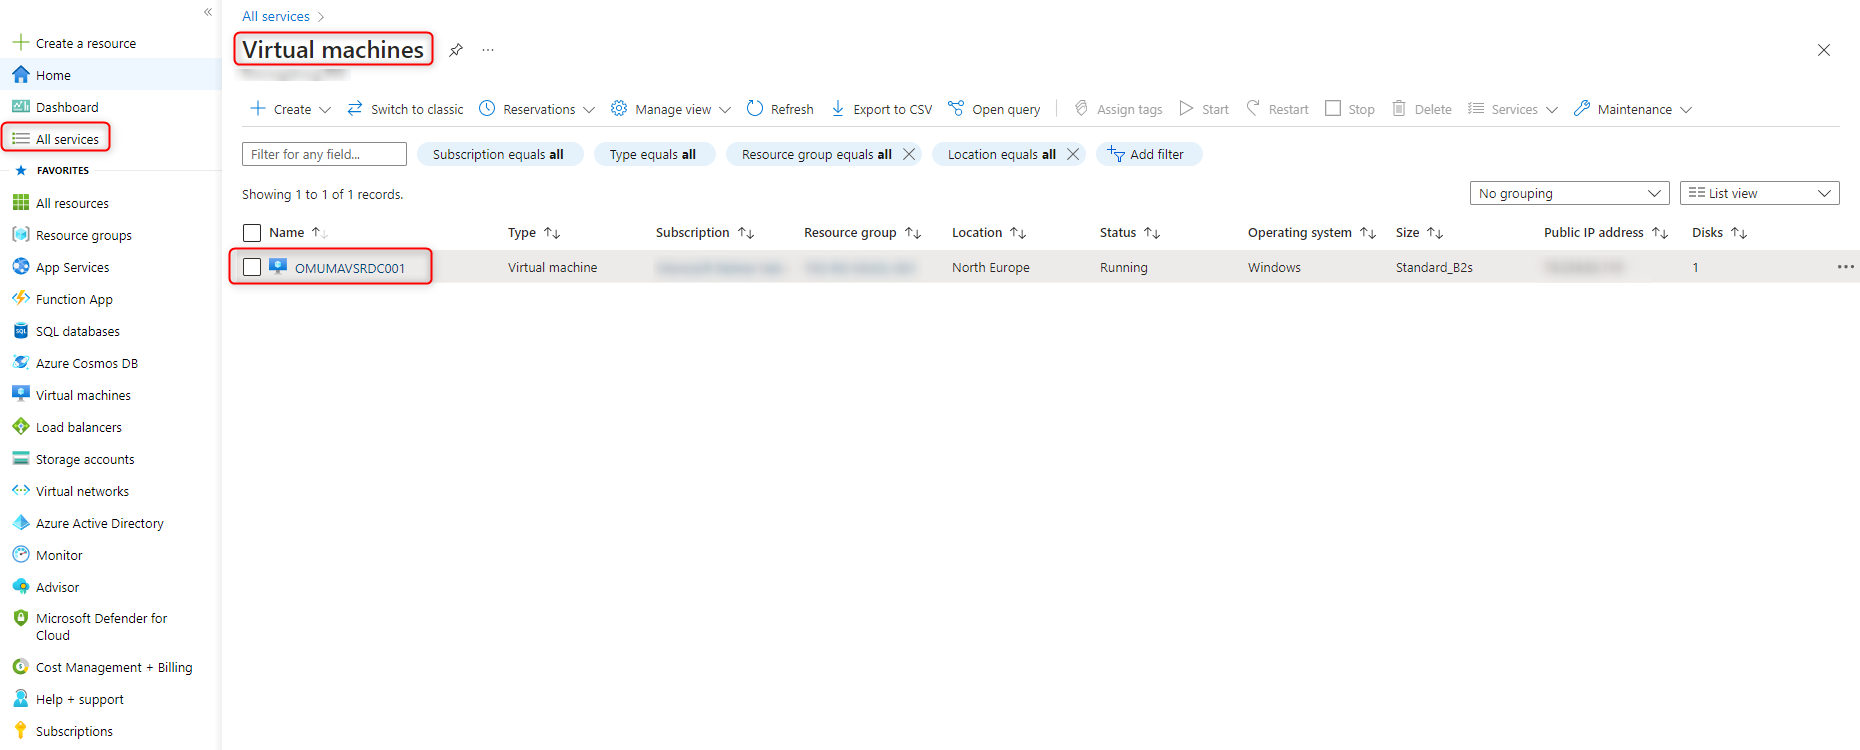
Task: Select the OMUMAVSRDC001 row checkbox
Action: tap(252, 267)
